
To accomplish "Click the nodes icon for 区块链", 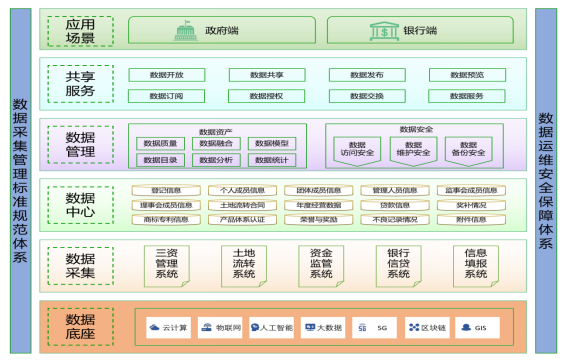I will click(x=414, y=328).
